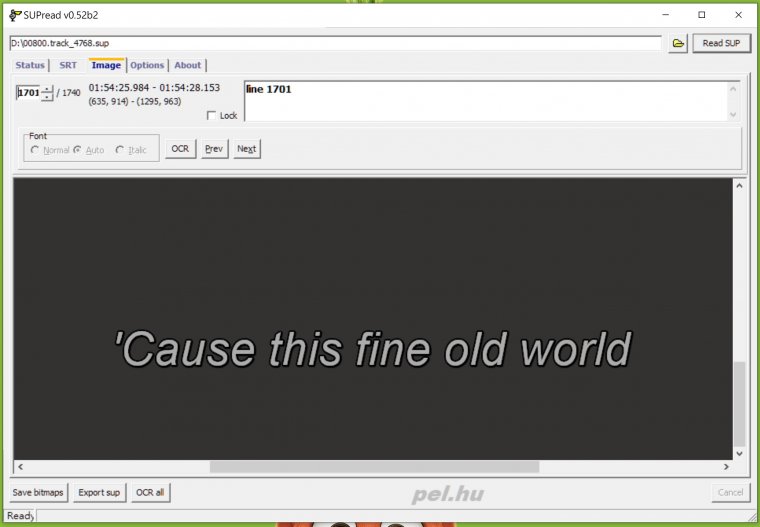Click the subtitle number field showing 1701
Image resolution: width=760 pixels, height=527 pixels.
[28, 93]
